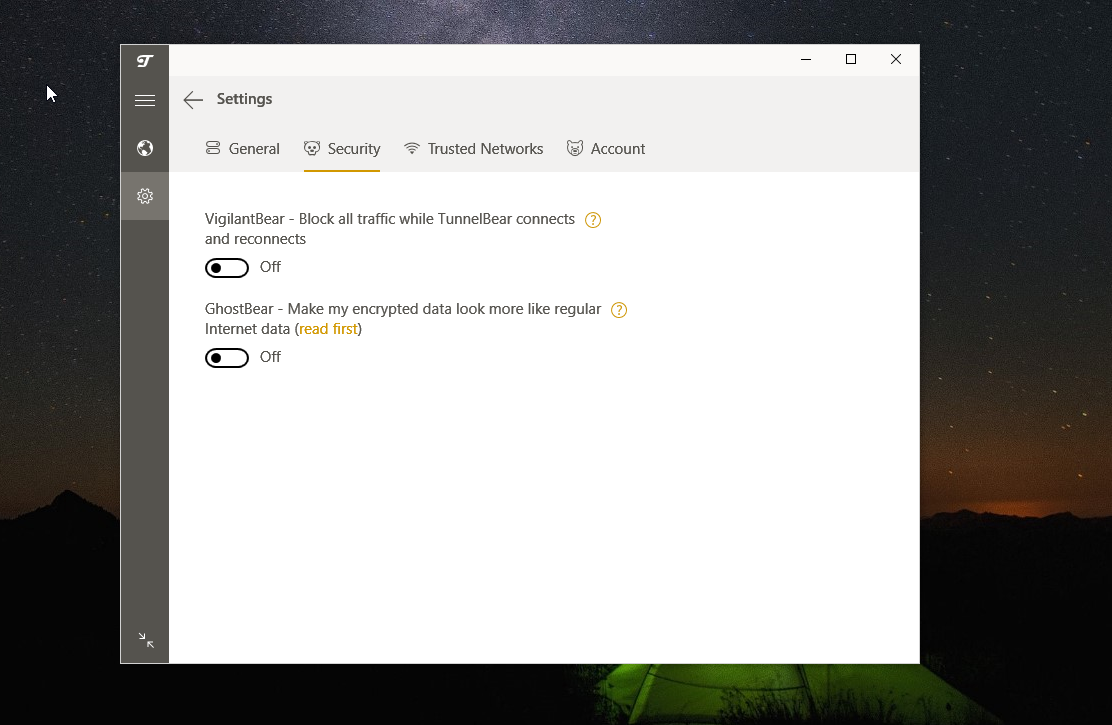Close the TunnelBear window
Screen dimensions: 1112x725
coord(896,60)
